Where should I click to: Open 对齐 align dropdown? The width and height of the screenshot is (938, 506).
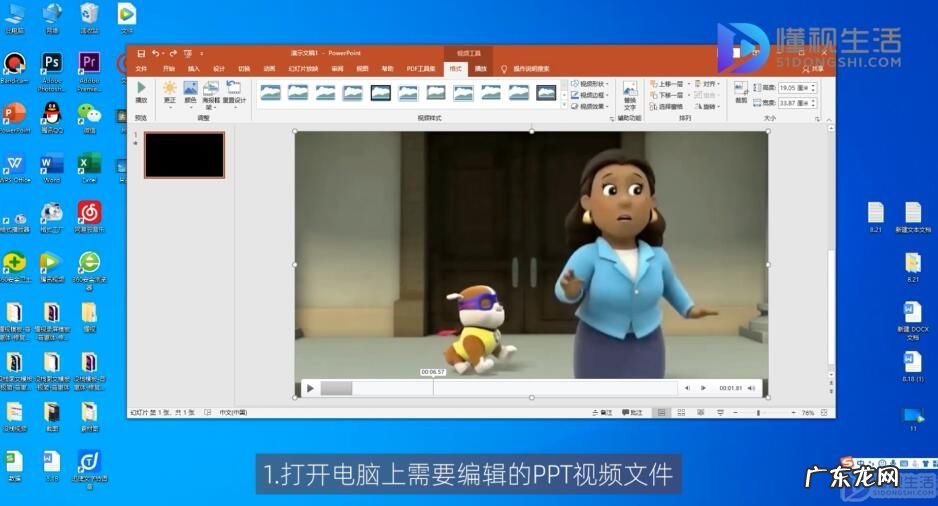pos(708,84)
